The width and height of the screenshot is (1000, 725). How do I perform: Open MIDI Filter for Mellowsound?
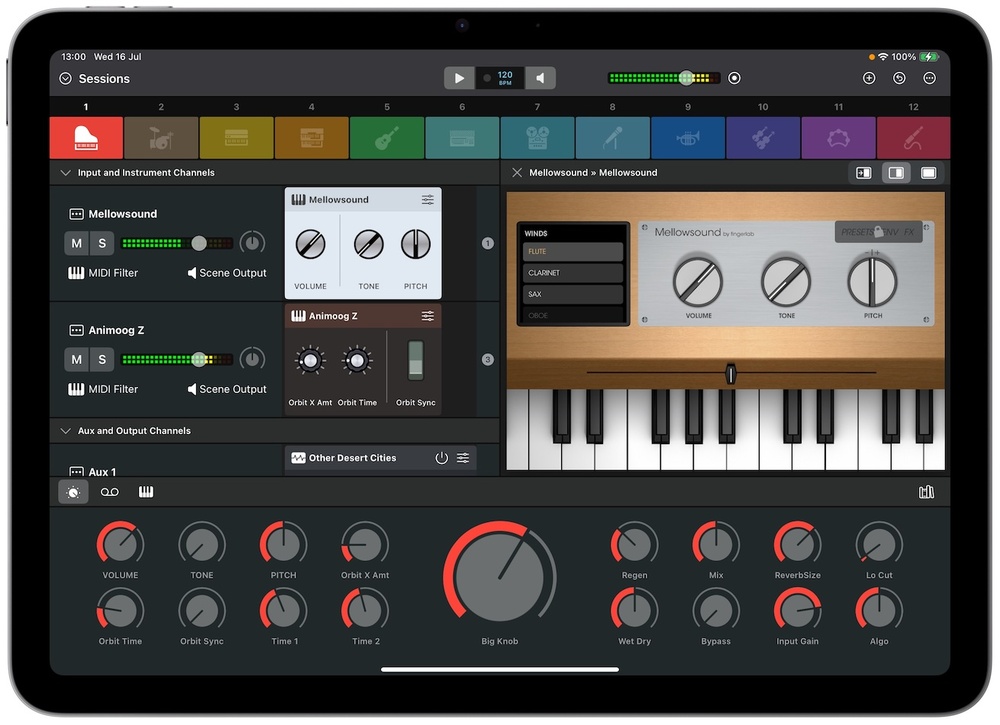[x=103, y=273]
